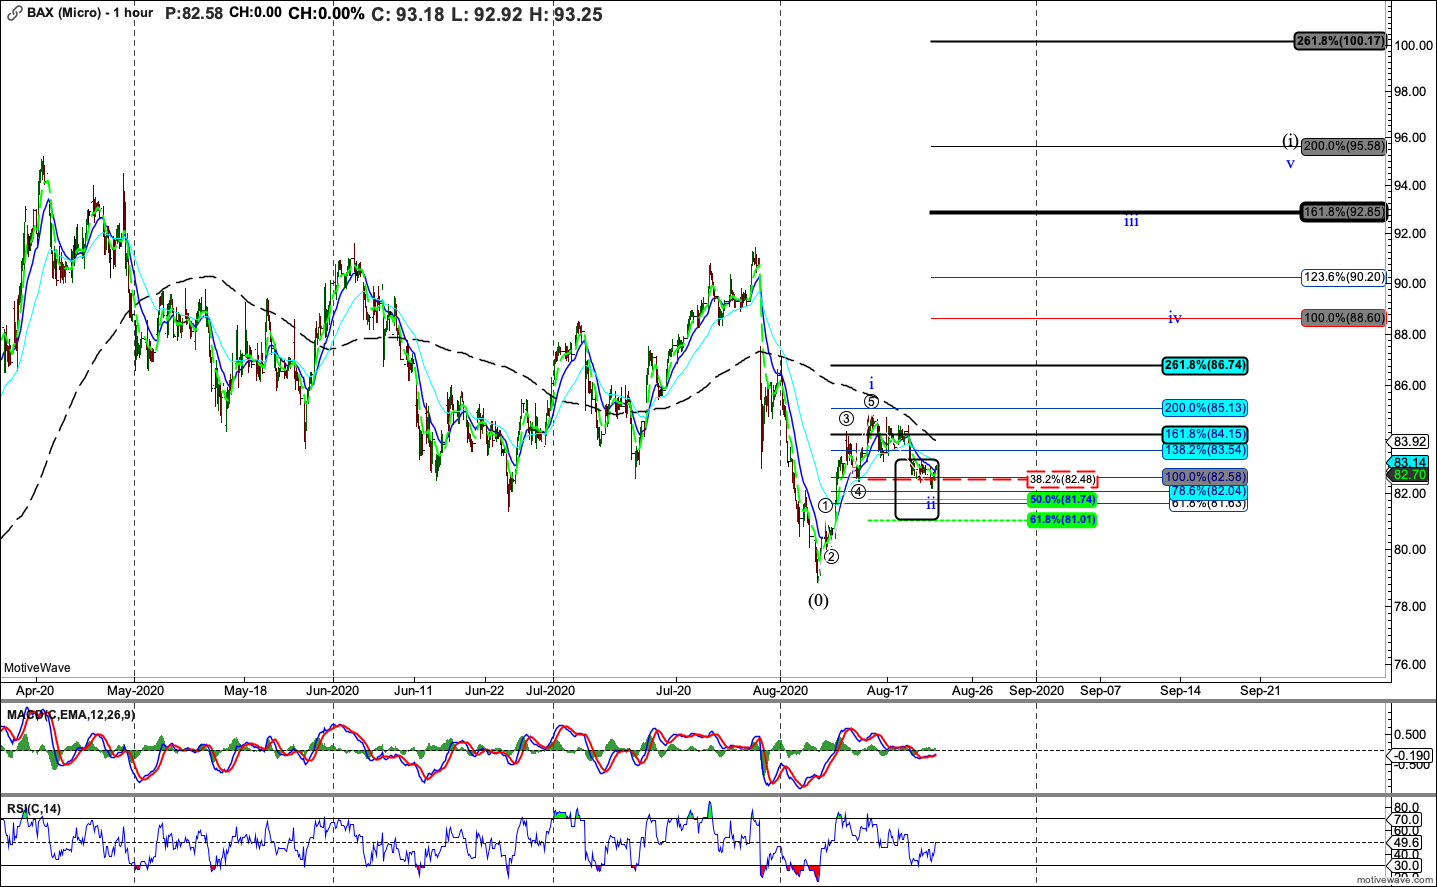Select the cyan 83.14 price axis marker
The width and height of the screenshot is (1437, 887).
1410,463
